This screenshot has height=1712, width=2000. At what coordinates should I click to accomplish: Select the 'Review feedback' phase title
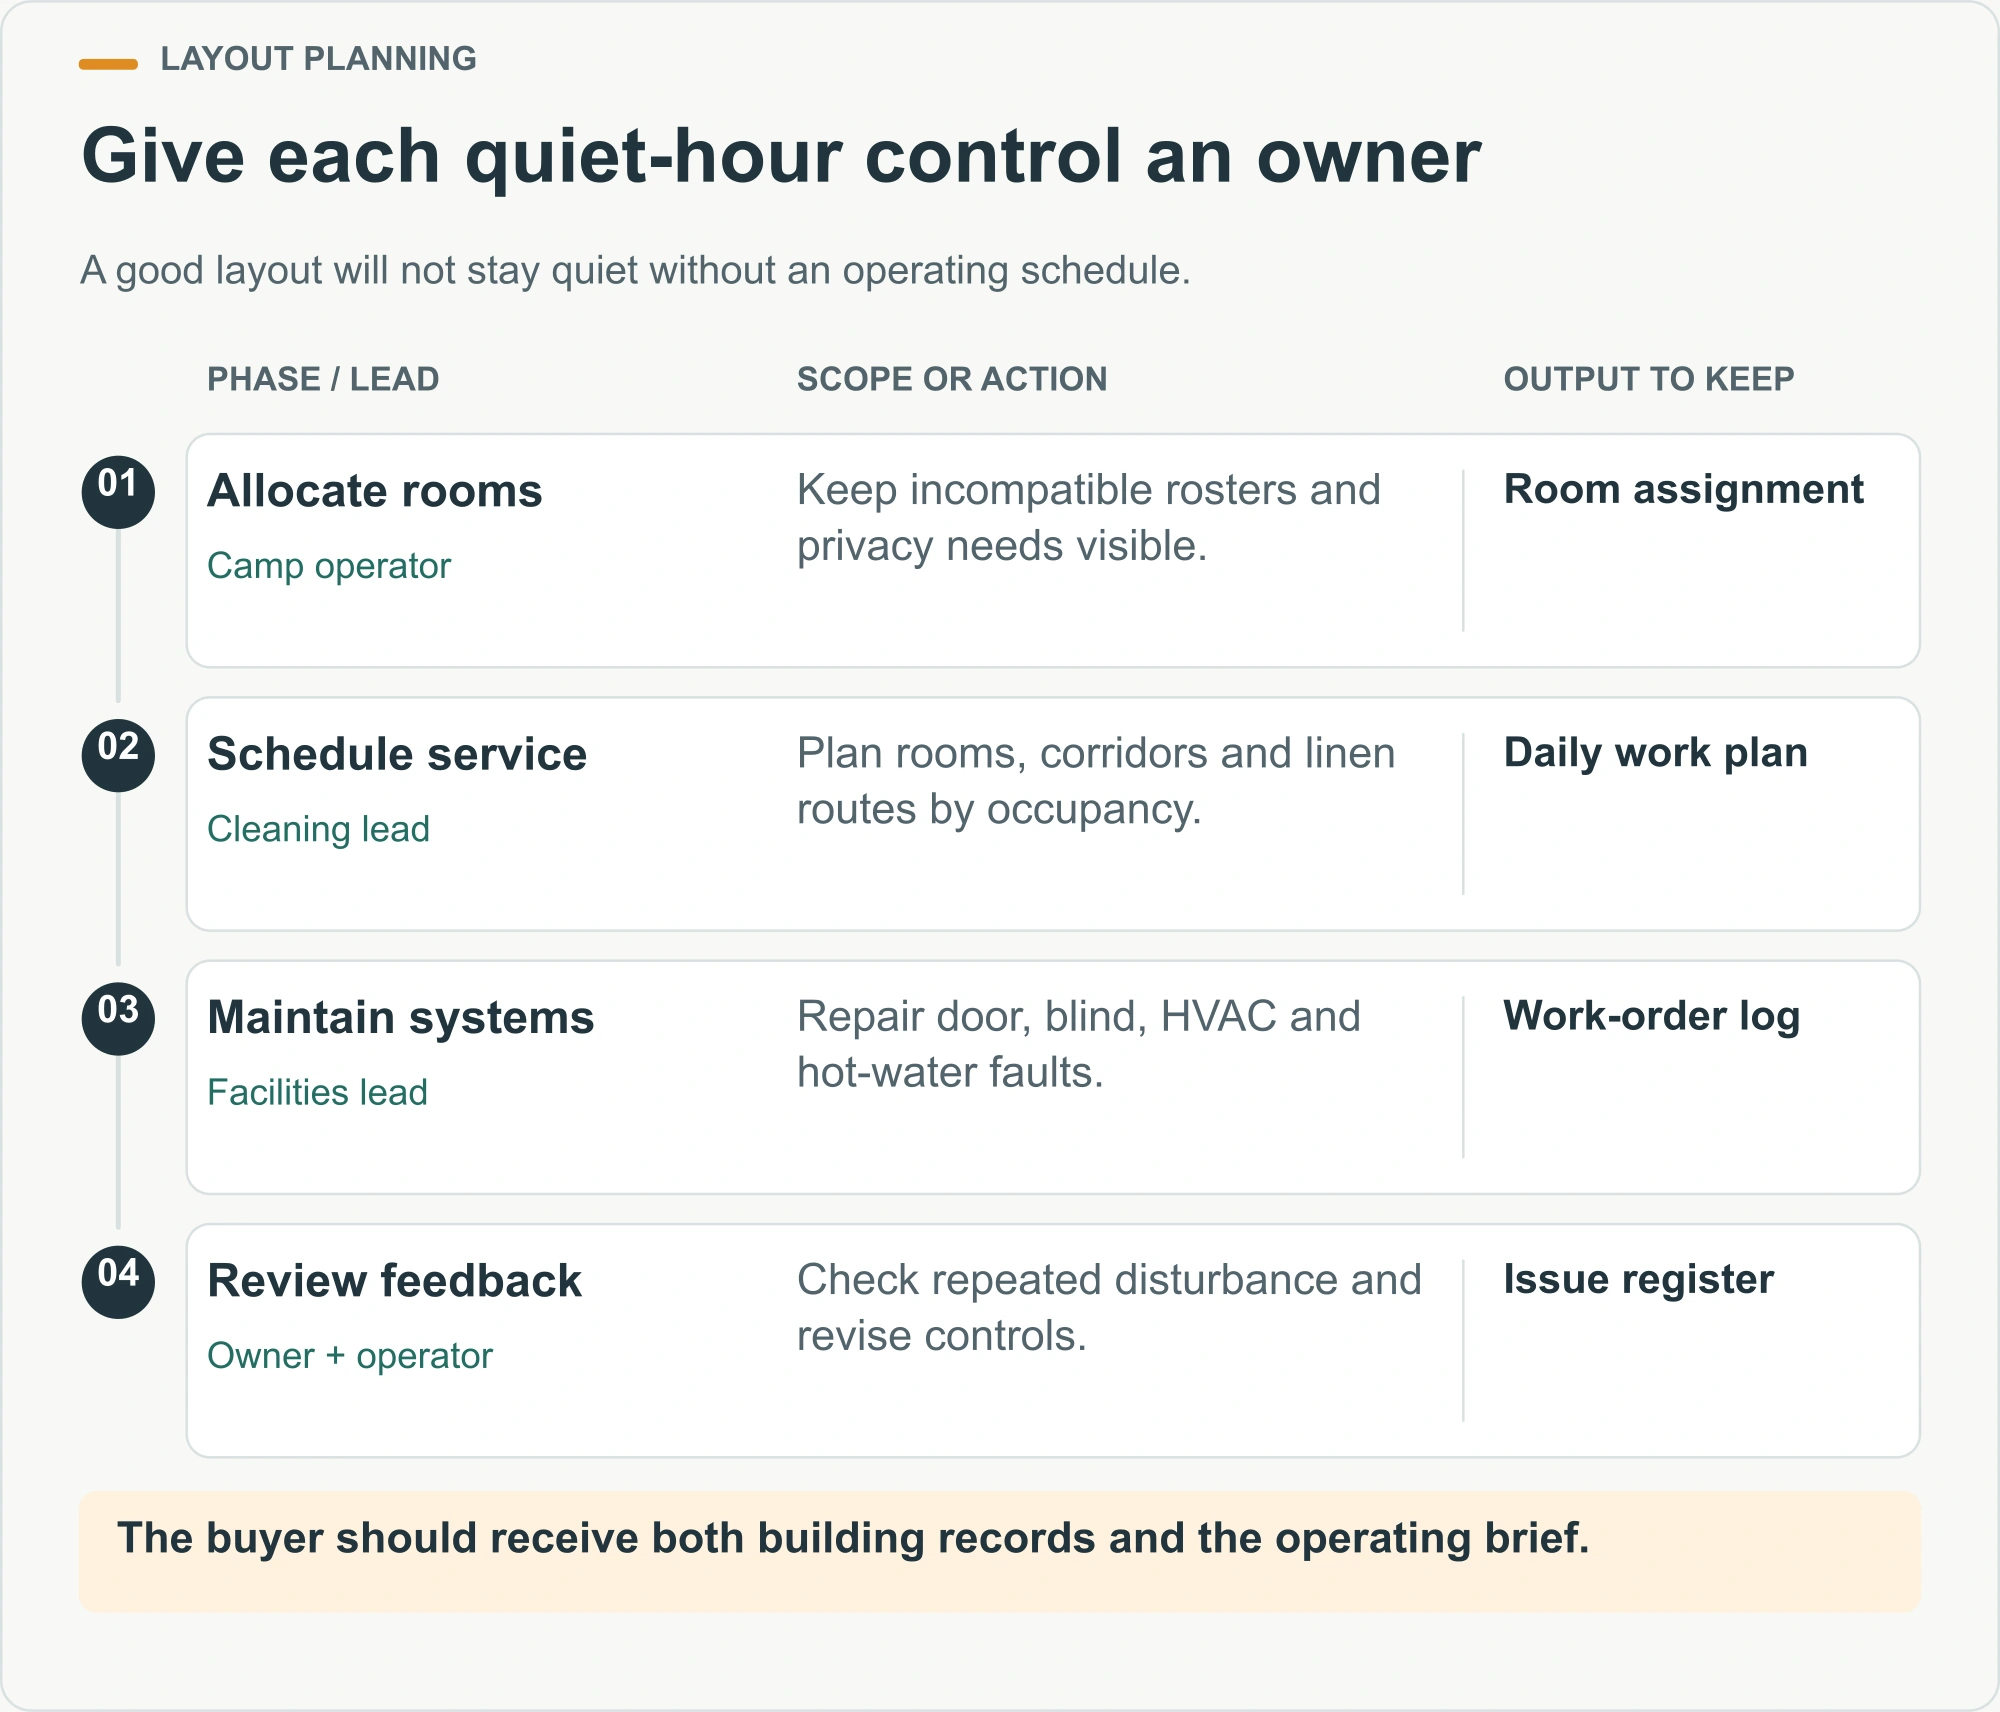tap(394, 1281)
